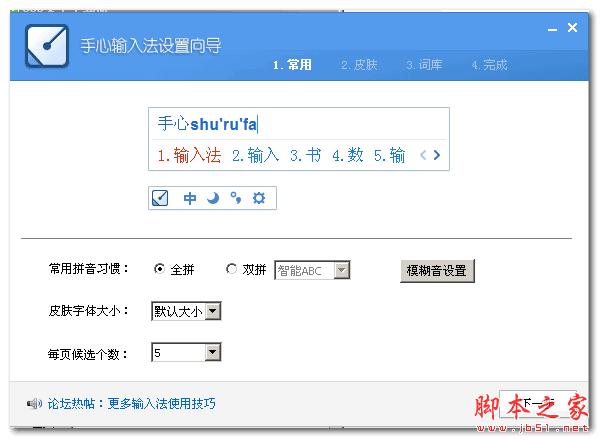
Task: Choose candidate 3. 书
Action: click(x=305, y=155)
